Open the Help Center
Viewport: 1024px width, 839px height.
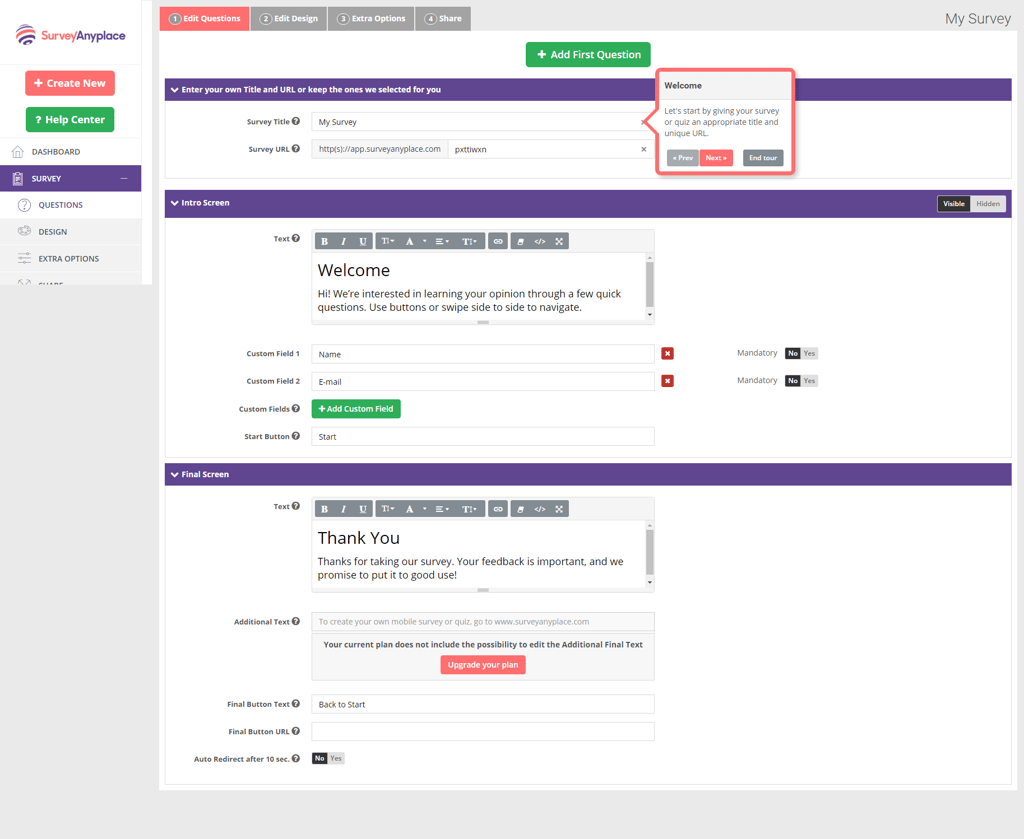[x=70, y=119]
